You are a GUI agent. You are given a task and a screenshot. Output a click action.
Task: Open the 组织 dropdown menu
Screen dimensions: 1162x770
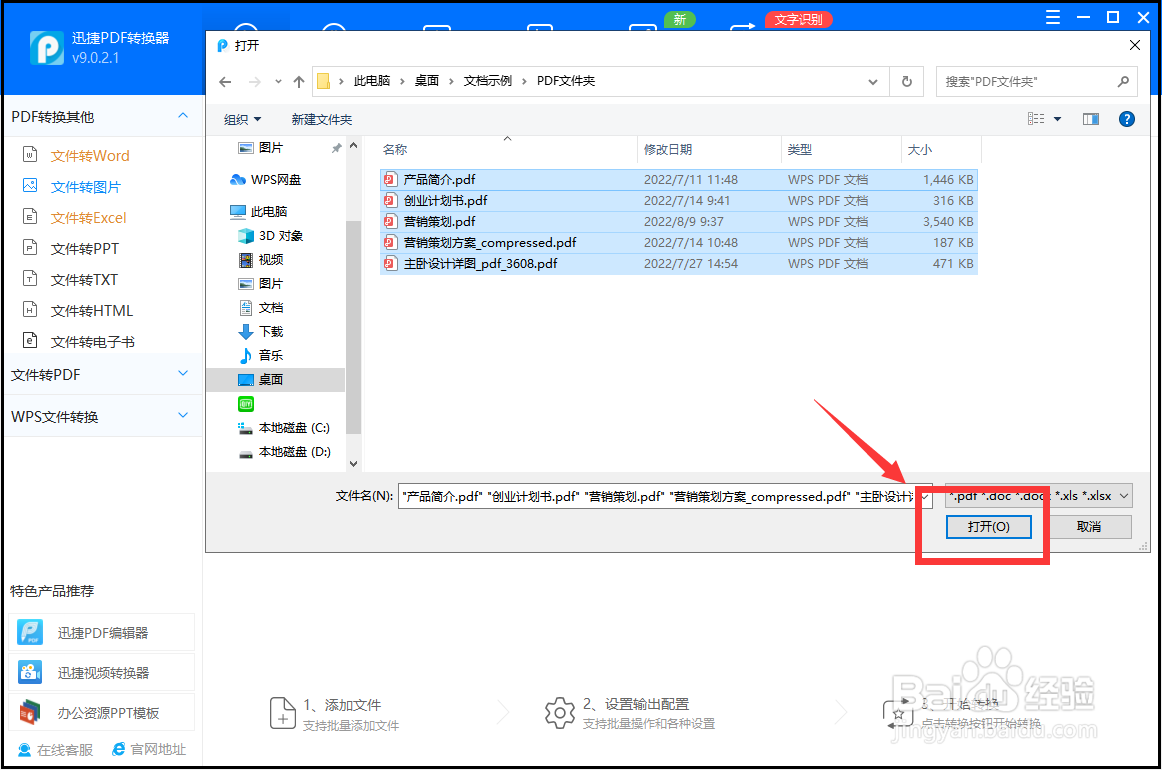point(242,119)
